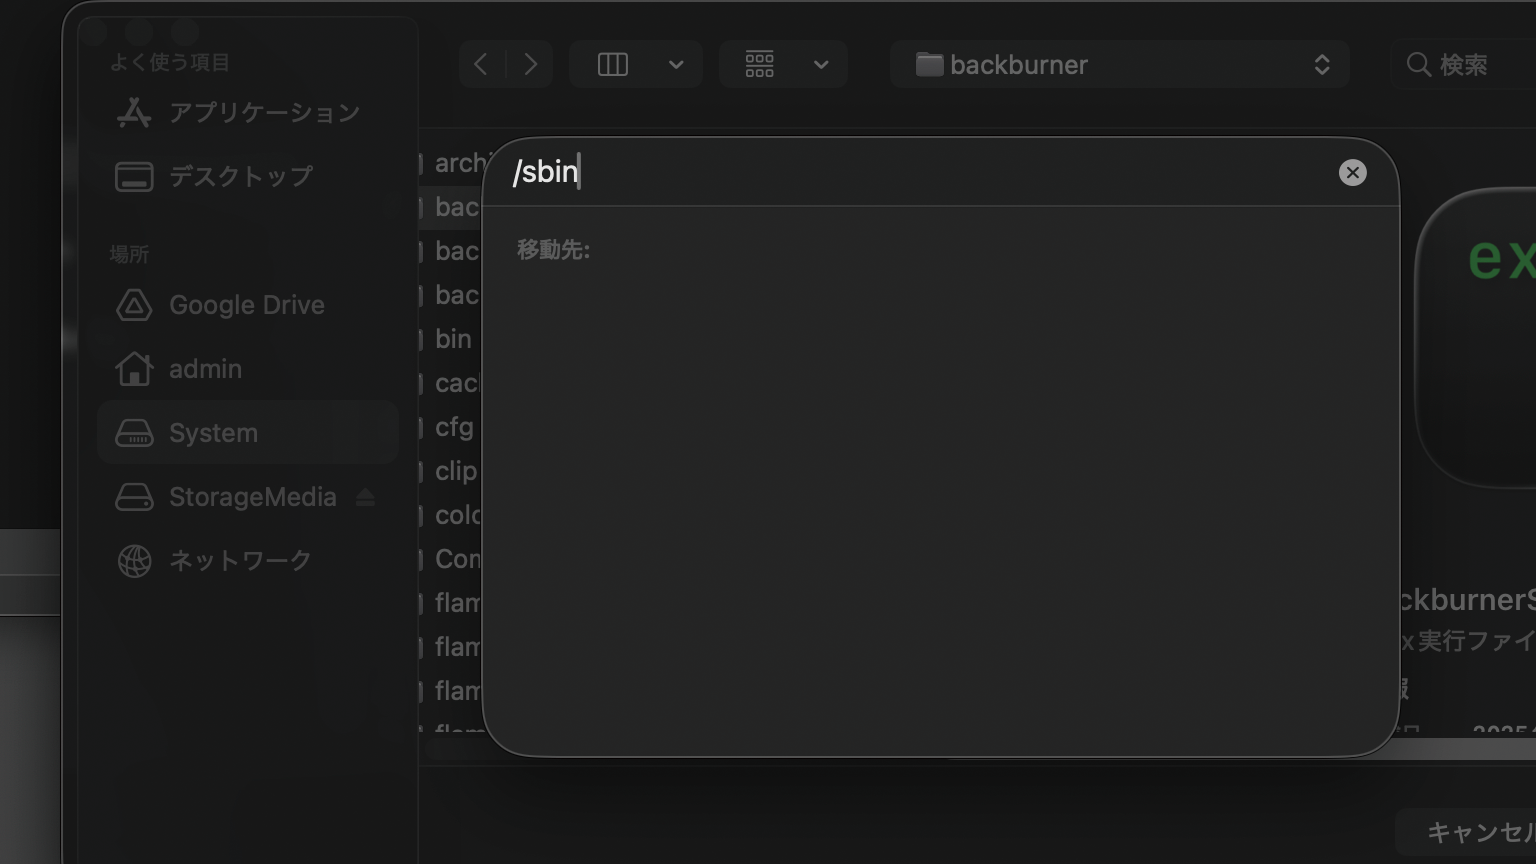Go back with the left chevron

[481, 65]
